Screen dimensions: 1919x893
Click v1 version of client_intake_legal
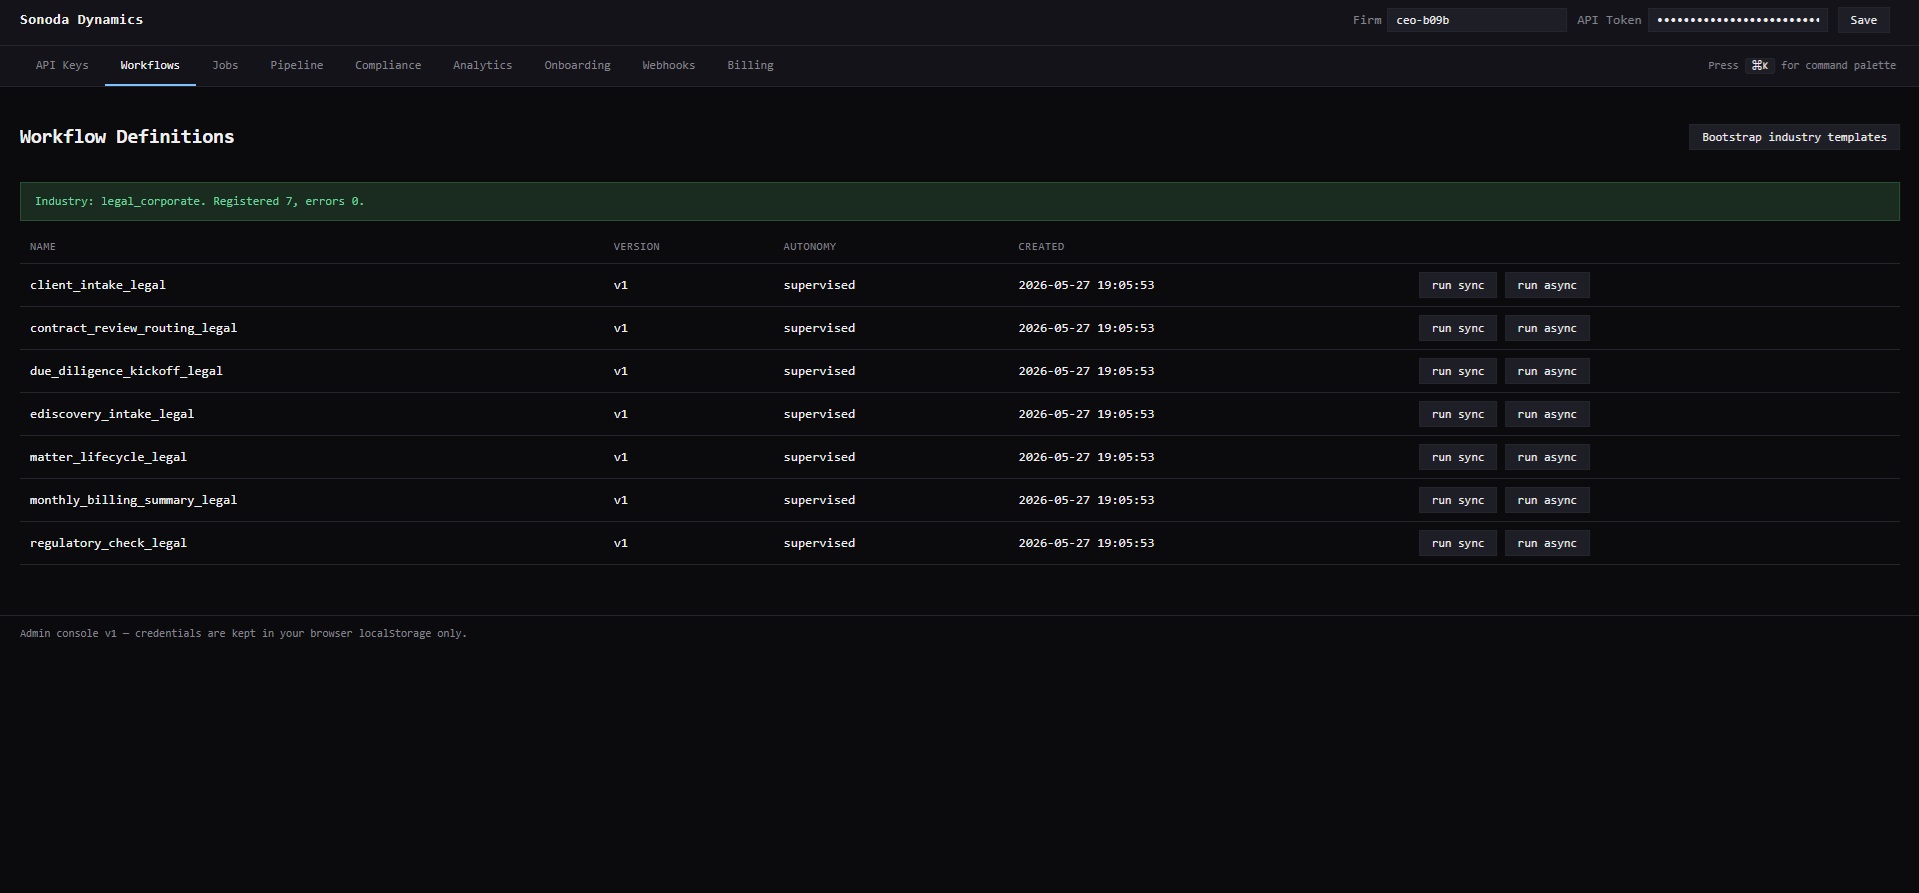620,285
